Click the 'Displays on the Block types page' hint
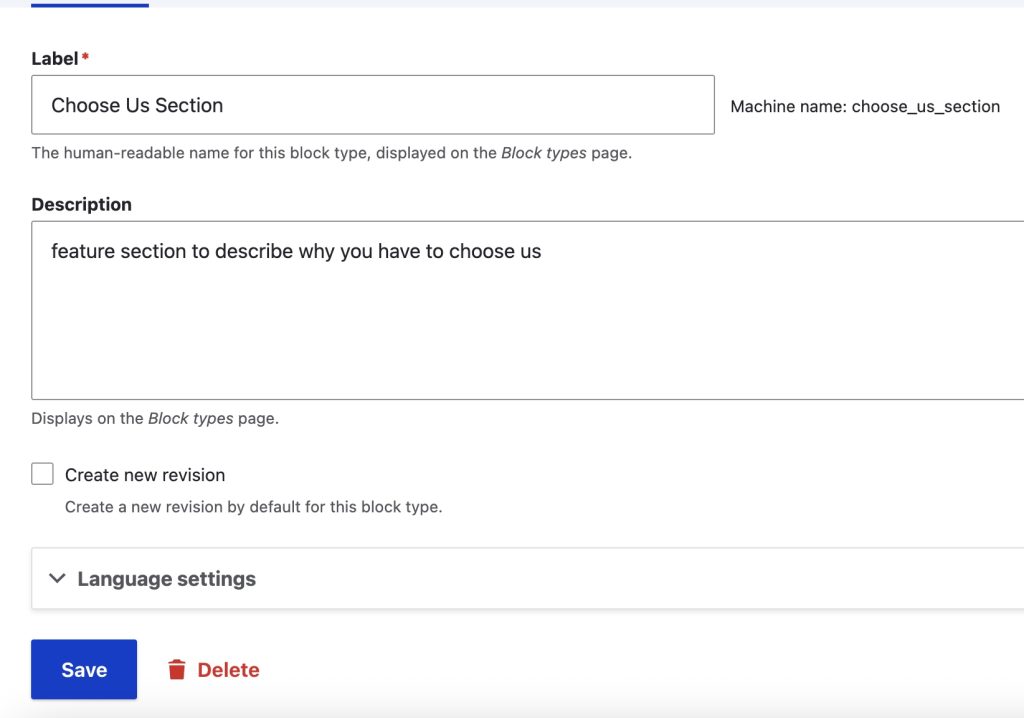 (155, 419)
